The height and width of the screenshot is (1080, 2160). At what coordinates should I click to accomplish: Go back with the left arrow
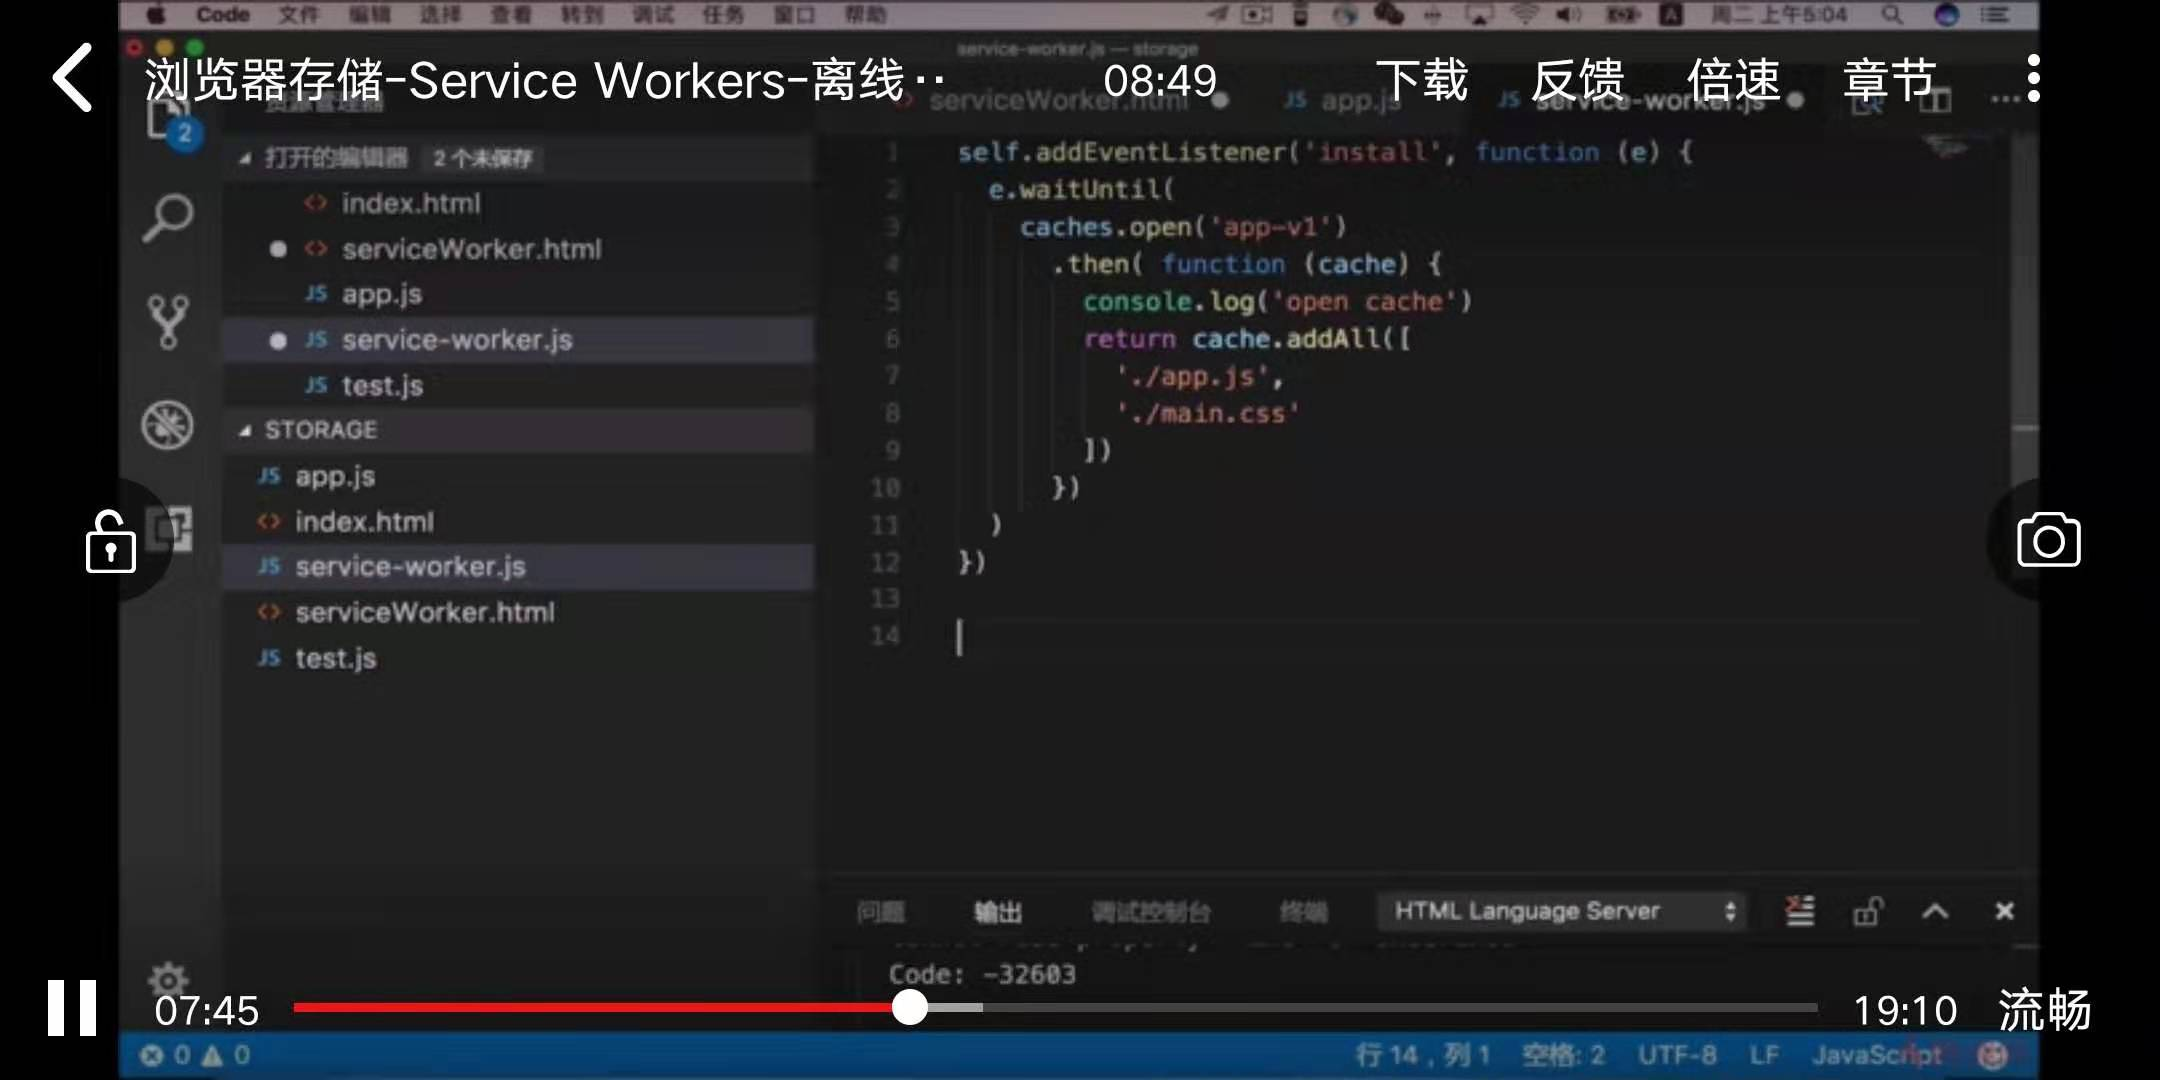pyautogui.click(x=73, y=78)
